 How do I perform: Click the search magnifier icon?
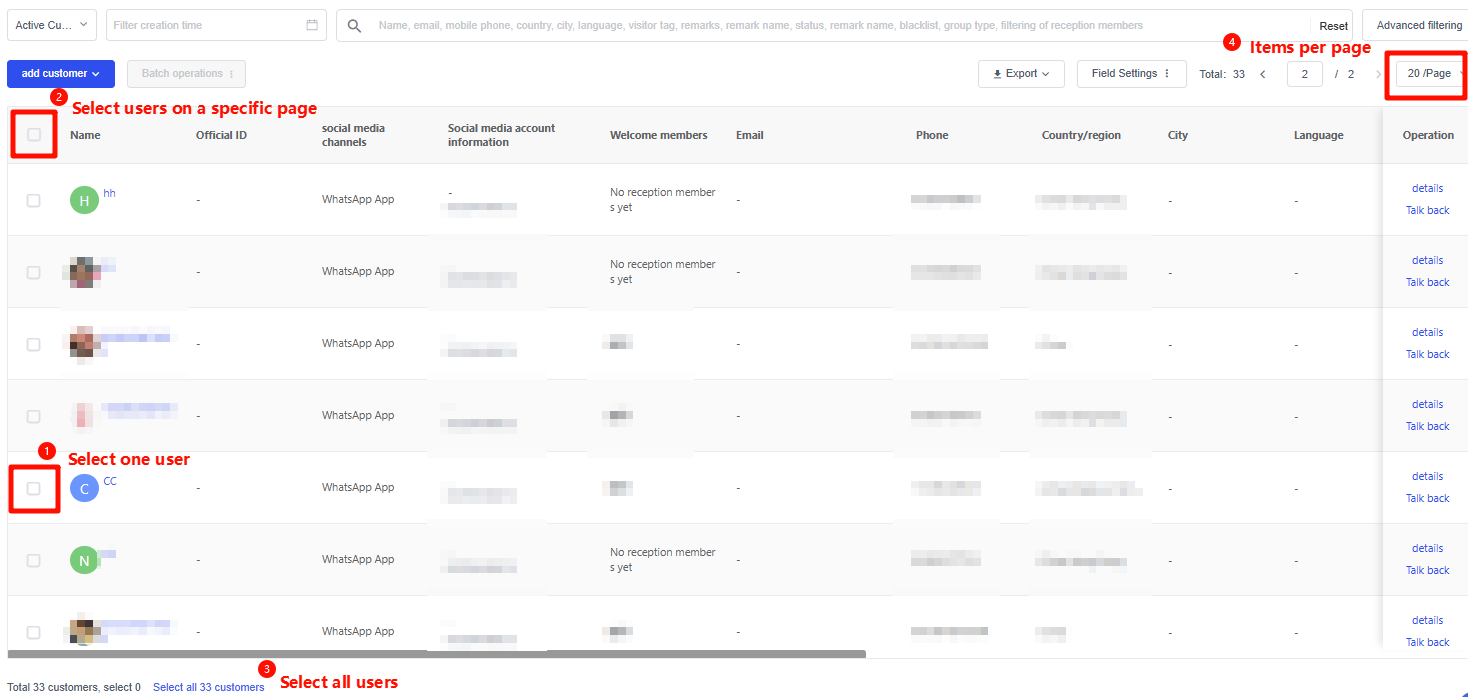(x=354, y=26)
